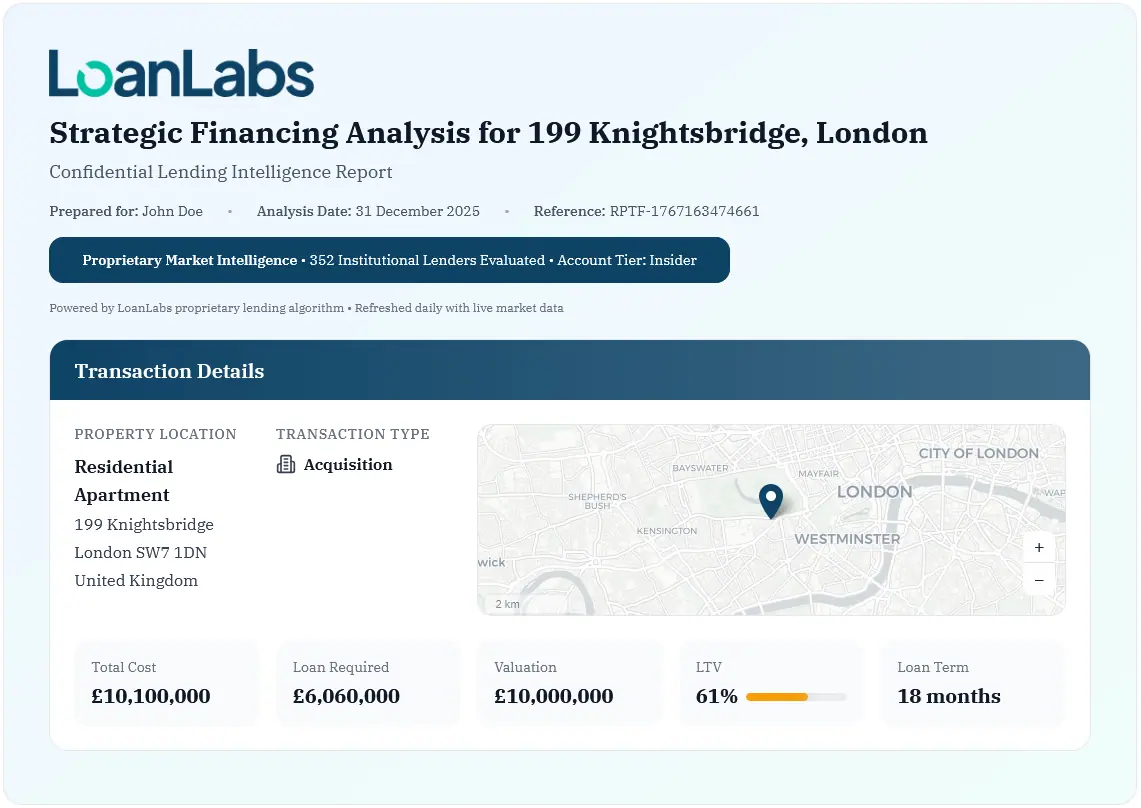Select the Loan Term 18 months card
This screenshot has width=1141, height=808.
tap(972, 683)
